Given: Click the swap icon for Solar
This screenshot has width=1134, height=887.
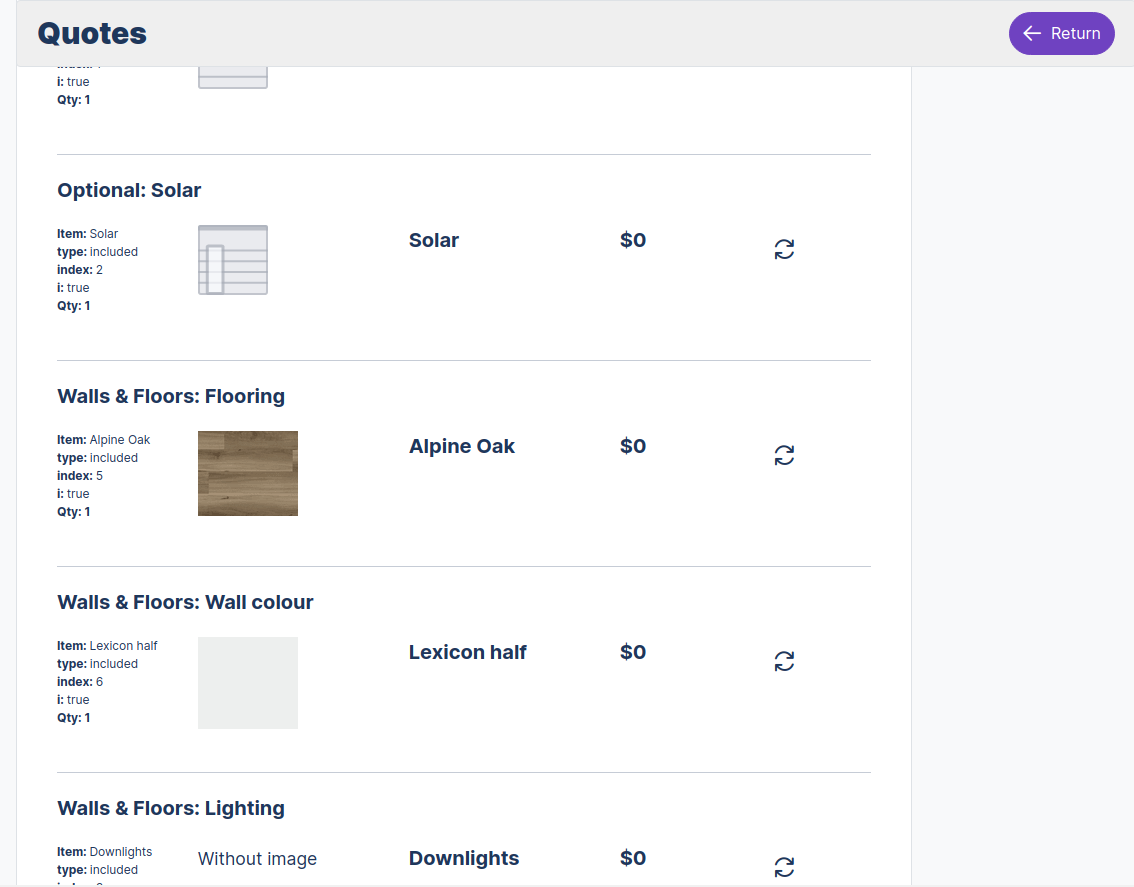Looking at the screenshot, I should [x=784, y=249].
